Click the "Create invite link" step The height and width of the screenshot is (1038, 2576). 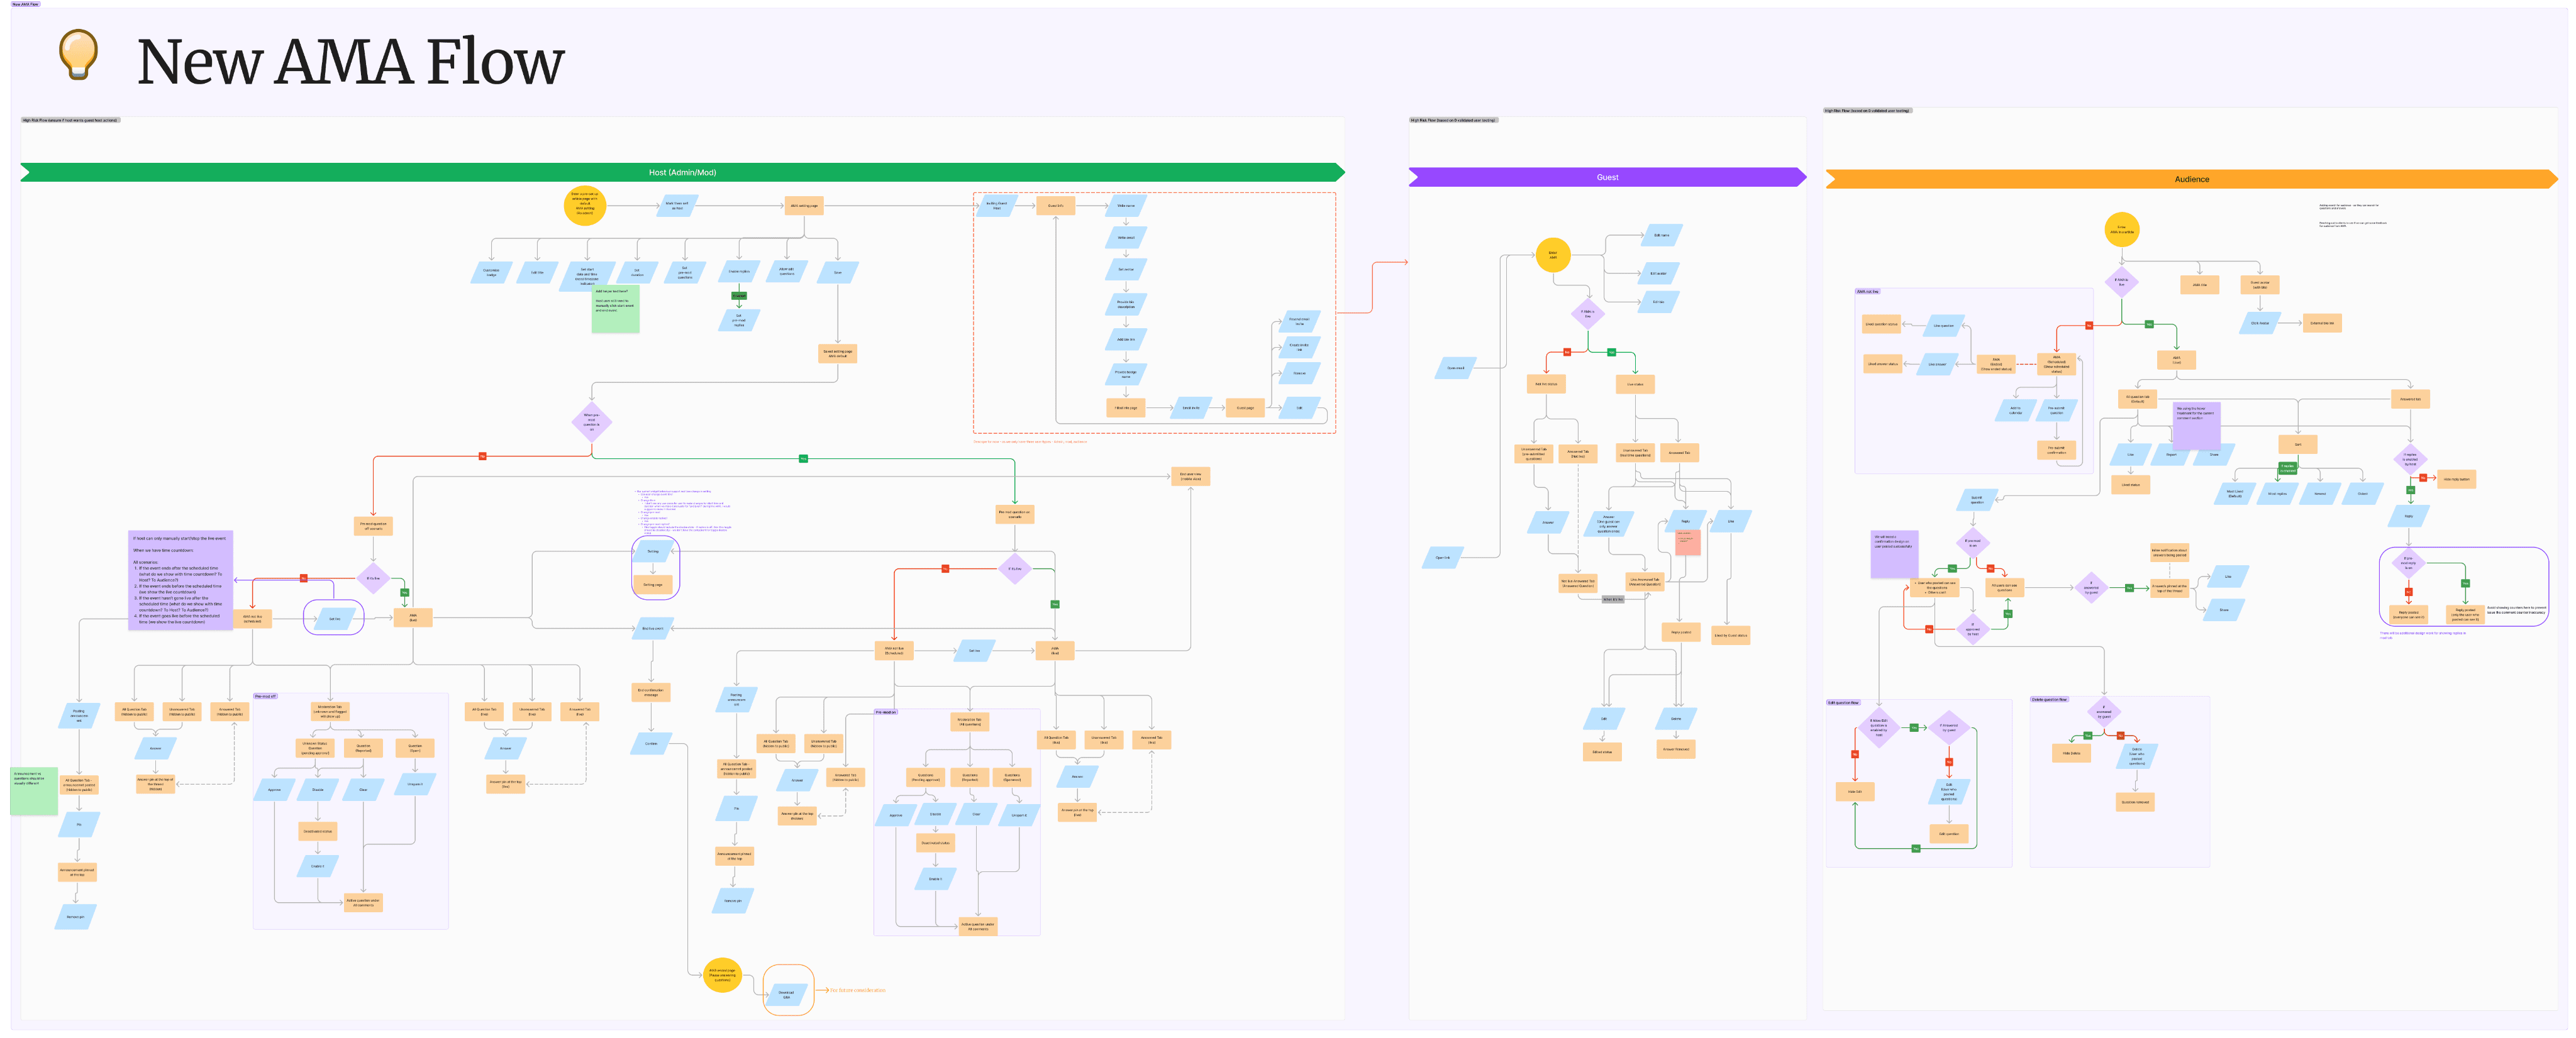(x=1300, y=347)
